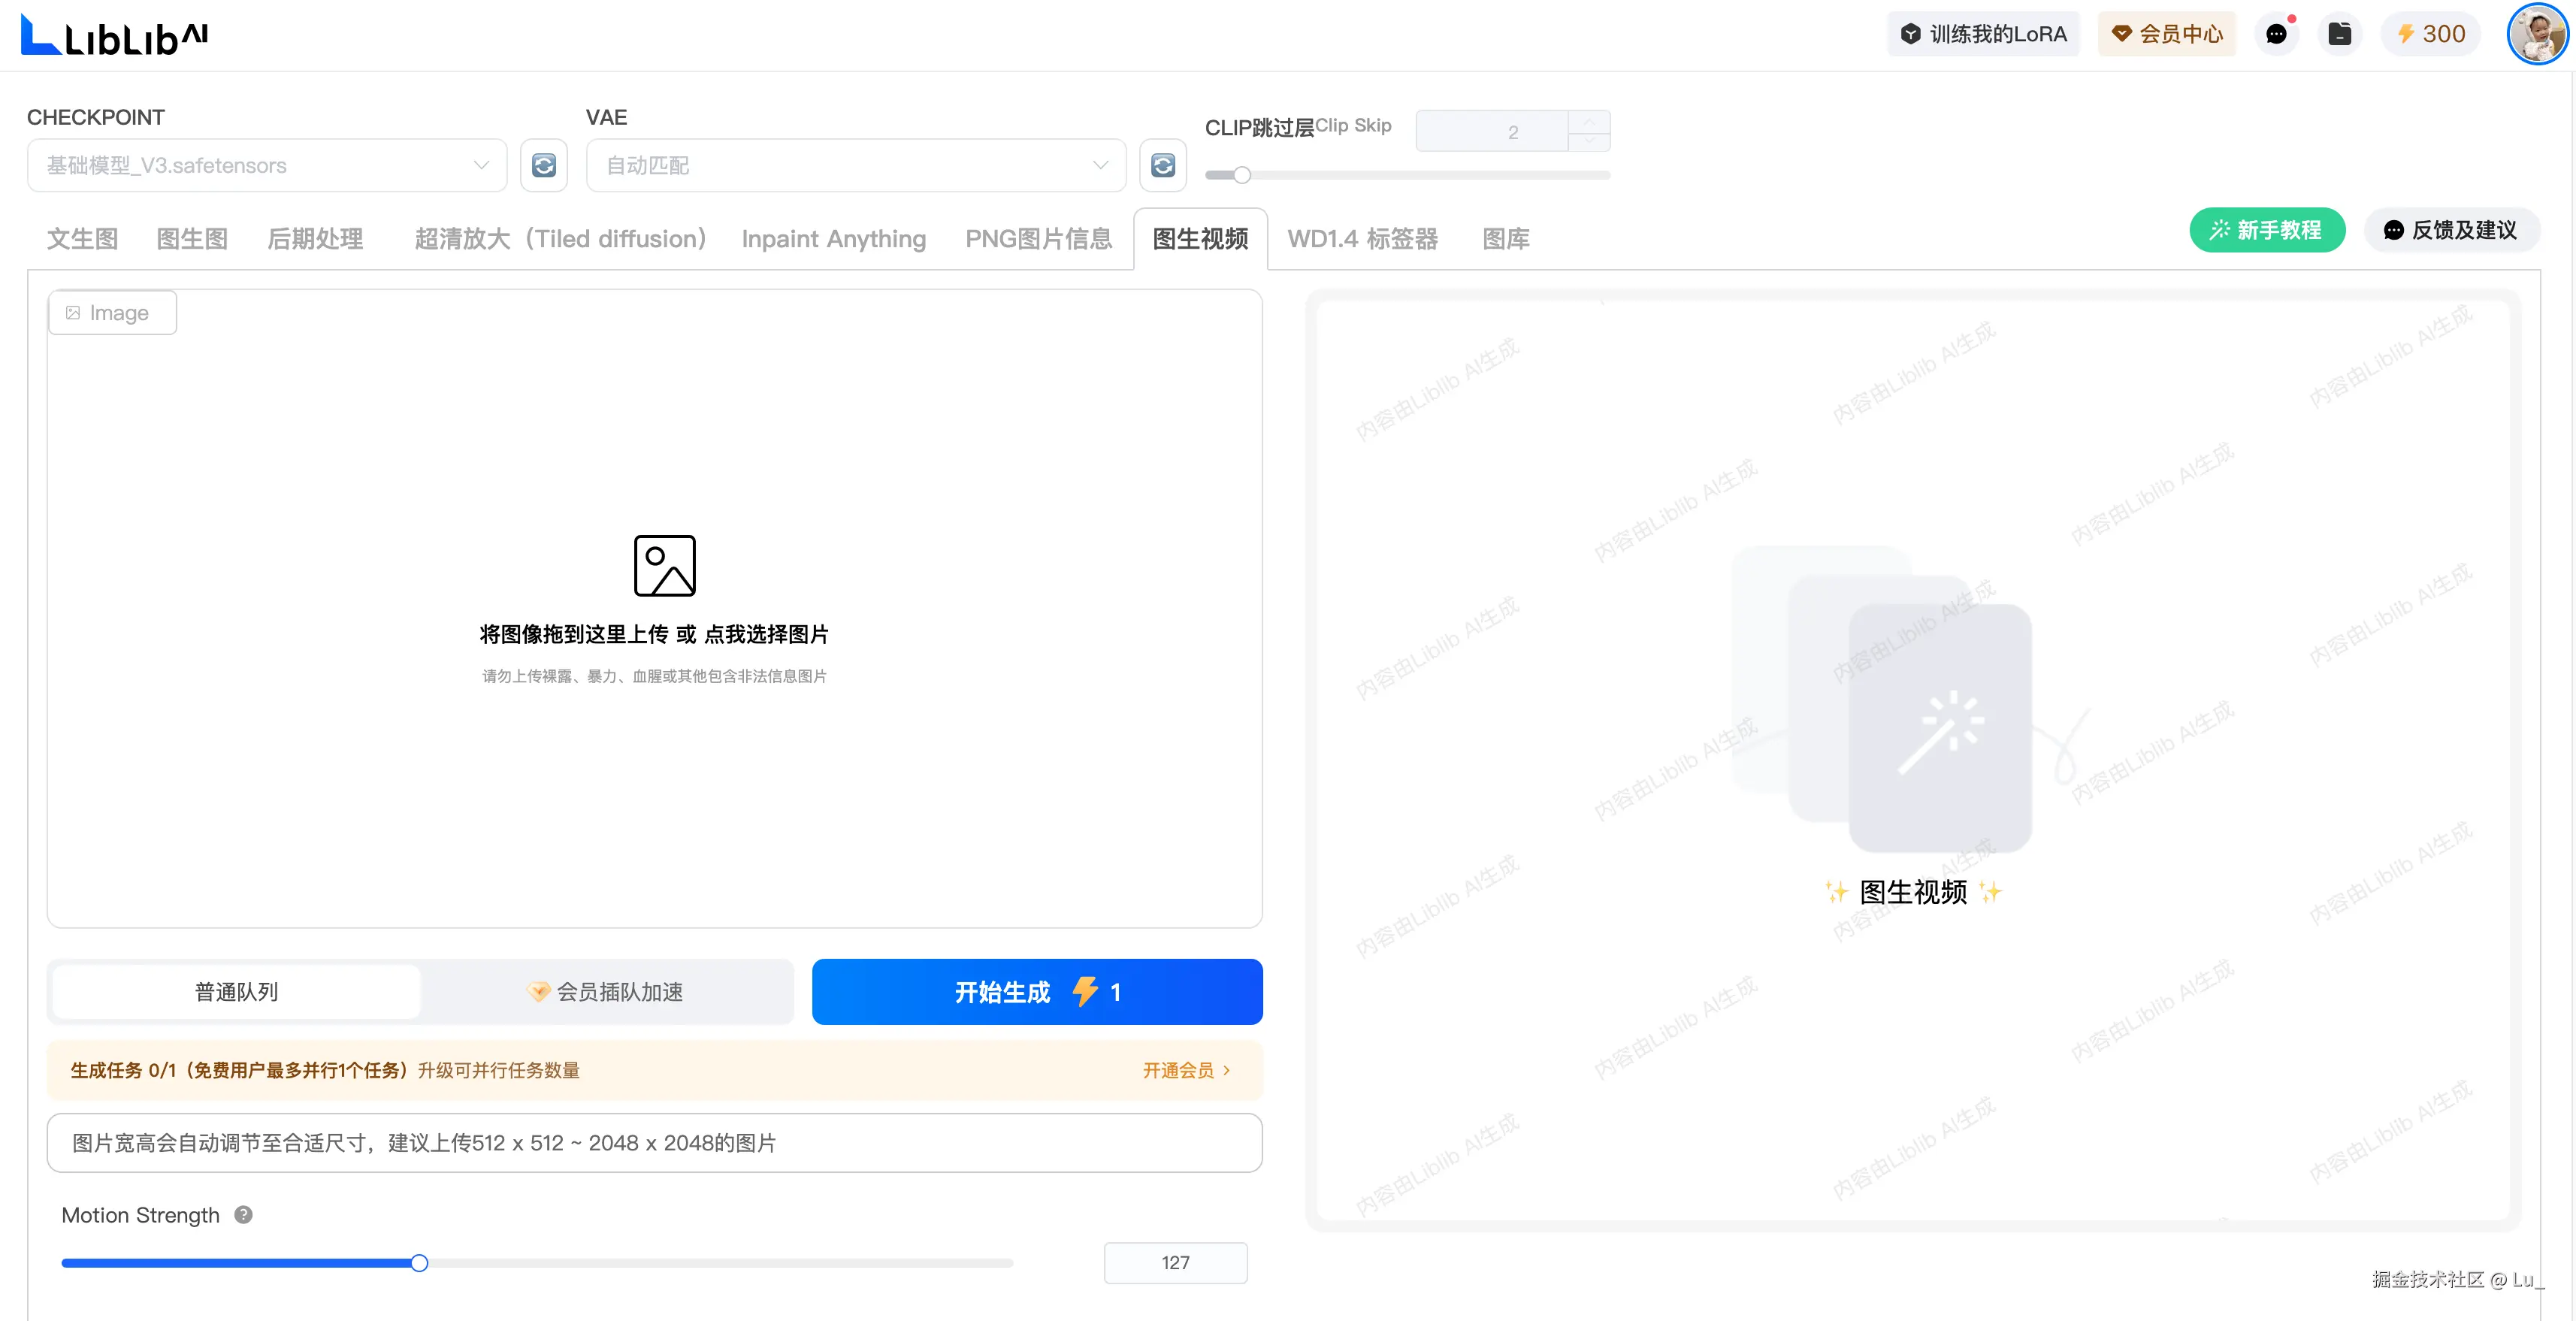Refresh the VAE list

1162,165
